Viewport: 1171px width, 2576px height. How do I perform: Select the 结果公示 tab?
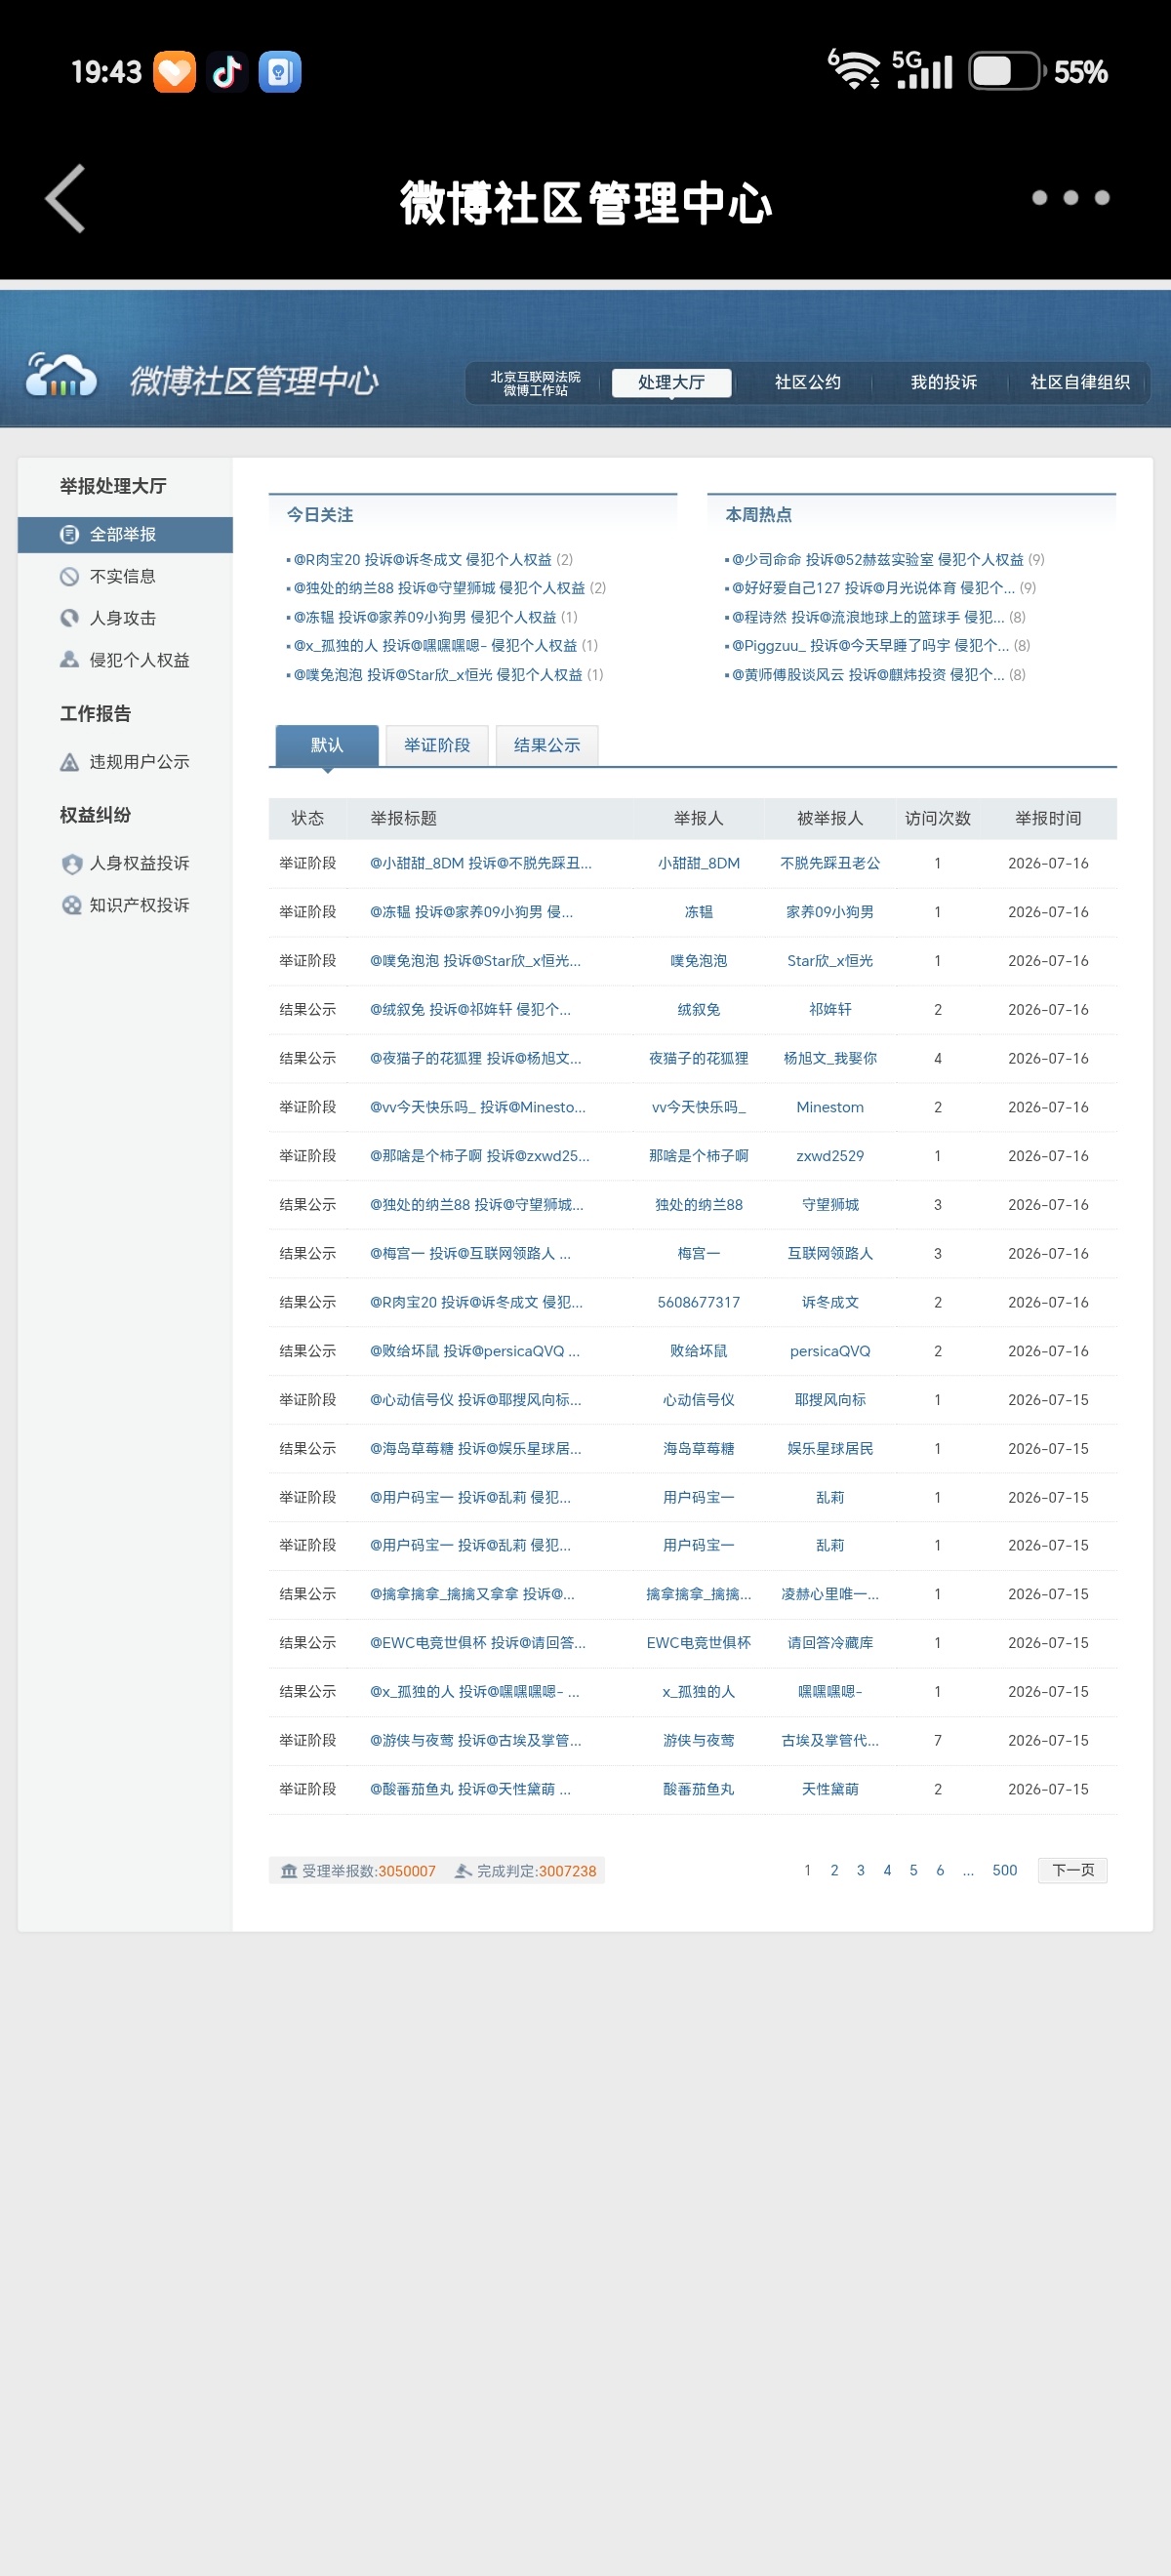(x=547, y=745)
